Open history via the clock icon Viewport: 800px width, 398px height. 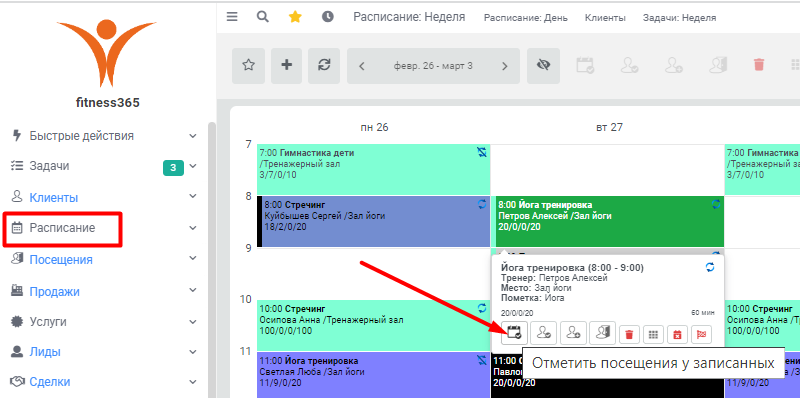pos(328,17)
